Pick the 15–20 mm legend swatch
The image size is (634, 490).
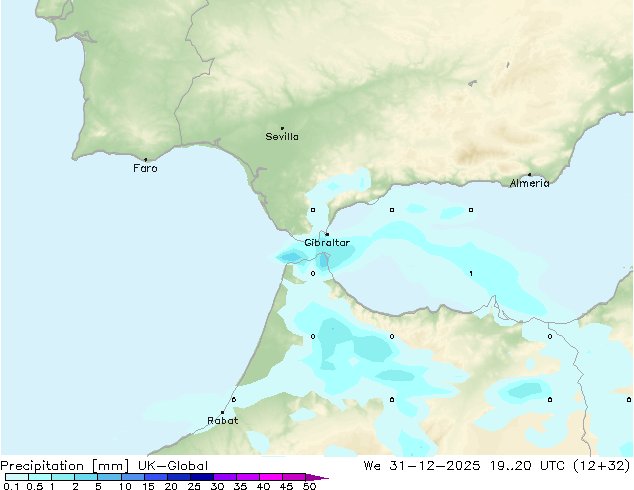(x=155, y=477)
